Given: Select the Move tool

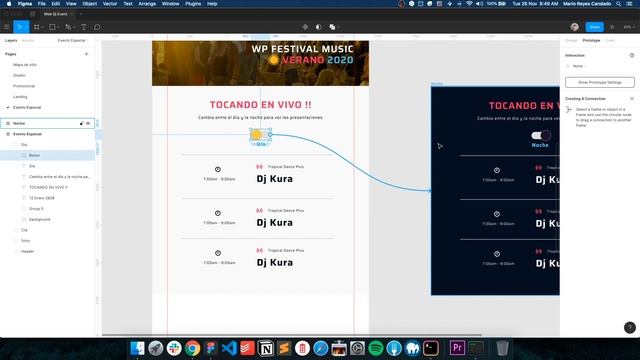Looking at the screenshot, I should tap(19, 27).
